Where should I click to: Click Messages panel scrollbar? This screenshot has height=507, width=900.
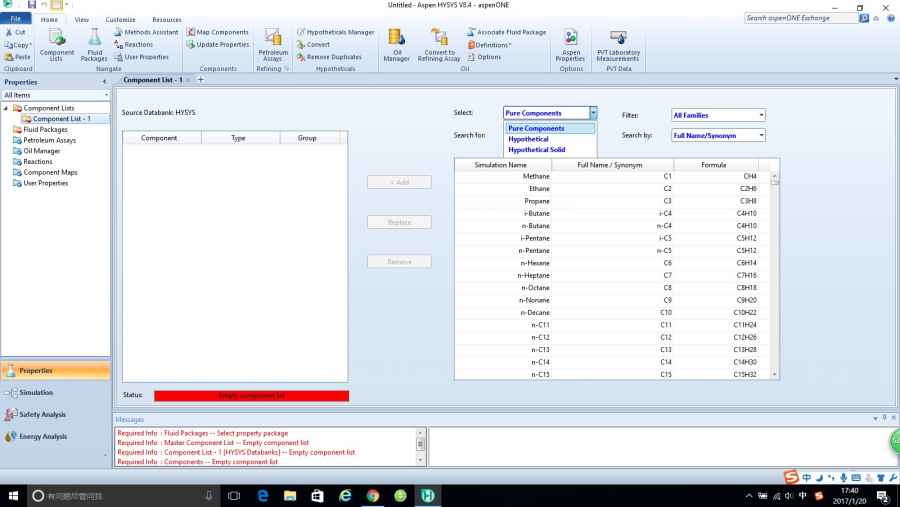tap(420, 446)
